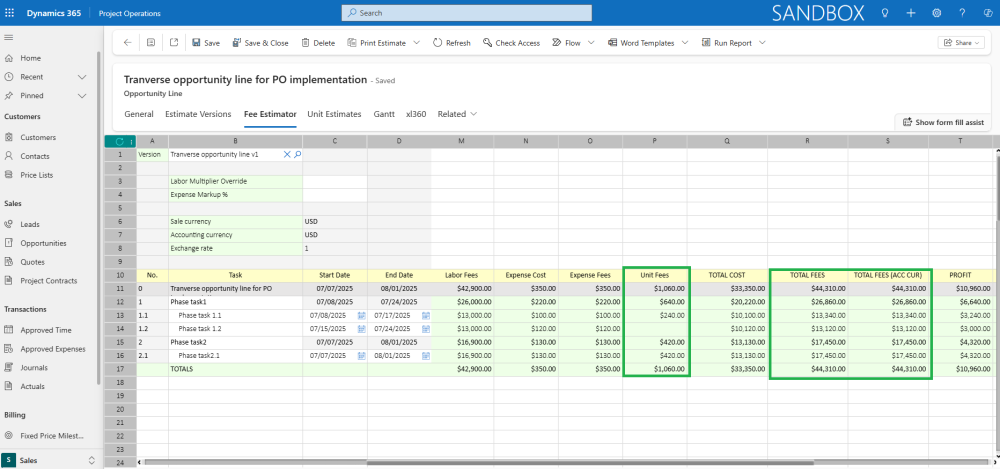This screenshot has width=1000, height=469.
Task: Switch to the Gantt tab
Action: tap(383, 114)
